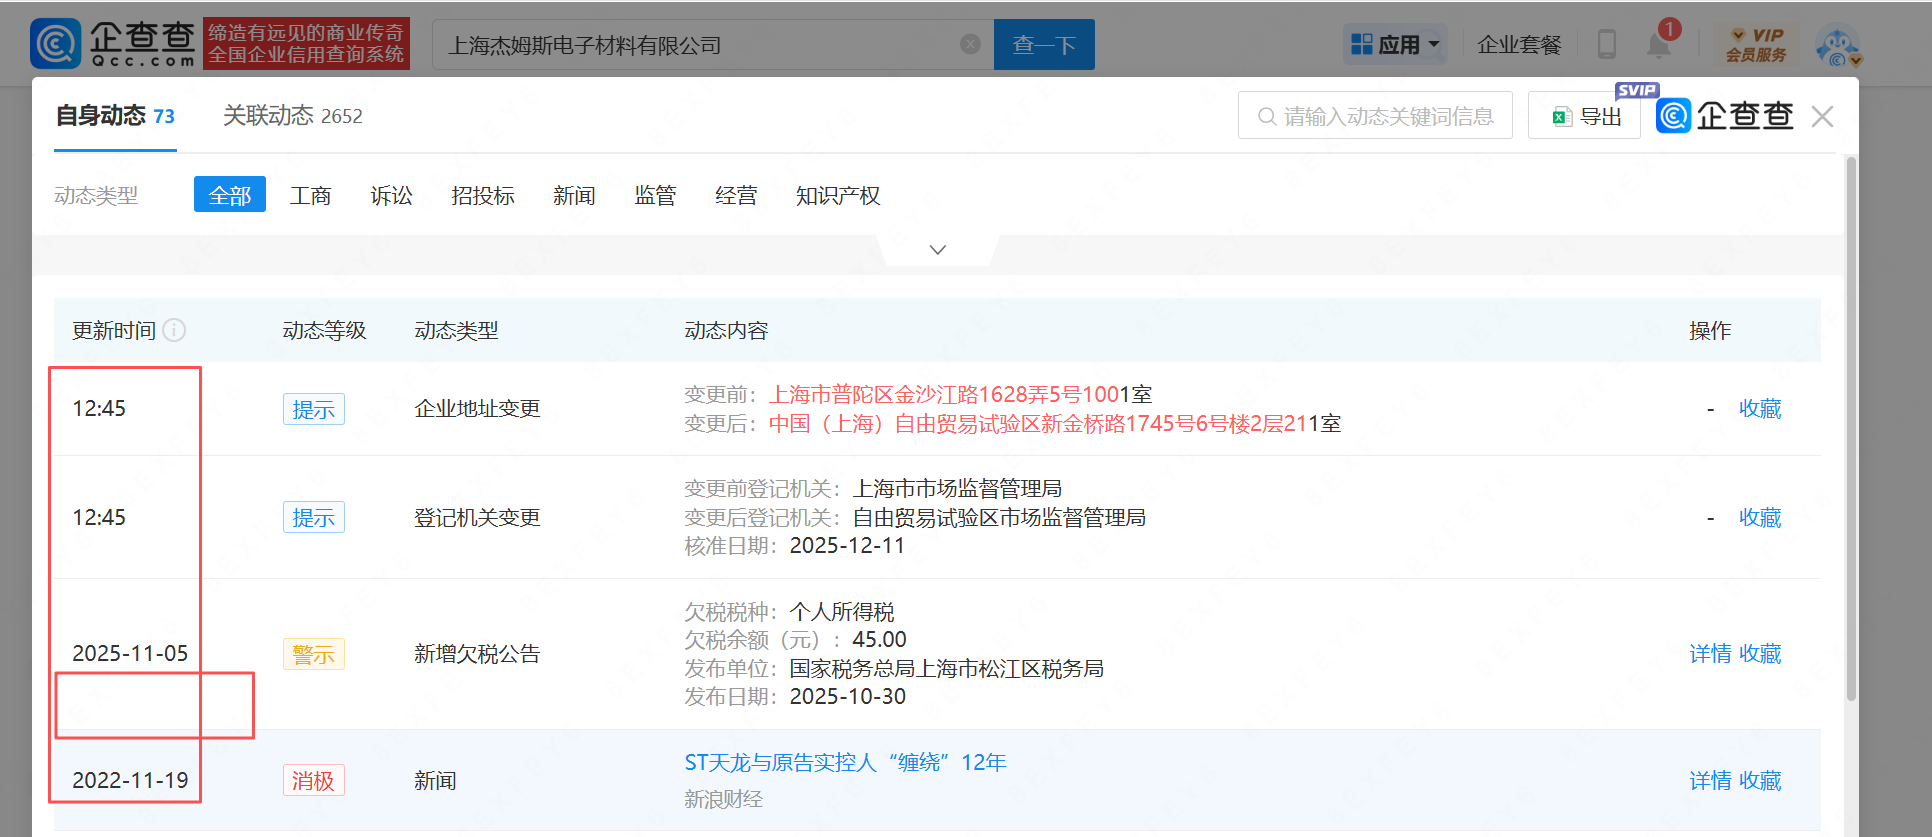Viewport: 1932px width, 837px height.
Task: Click the 新增欠税公告 cell
Action: (477, 653)
